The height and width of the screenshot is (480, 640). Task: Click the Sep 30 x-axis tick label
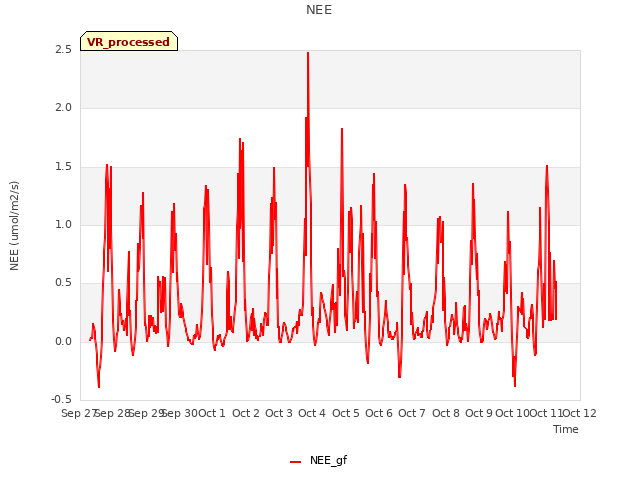[180, 413]
